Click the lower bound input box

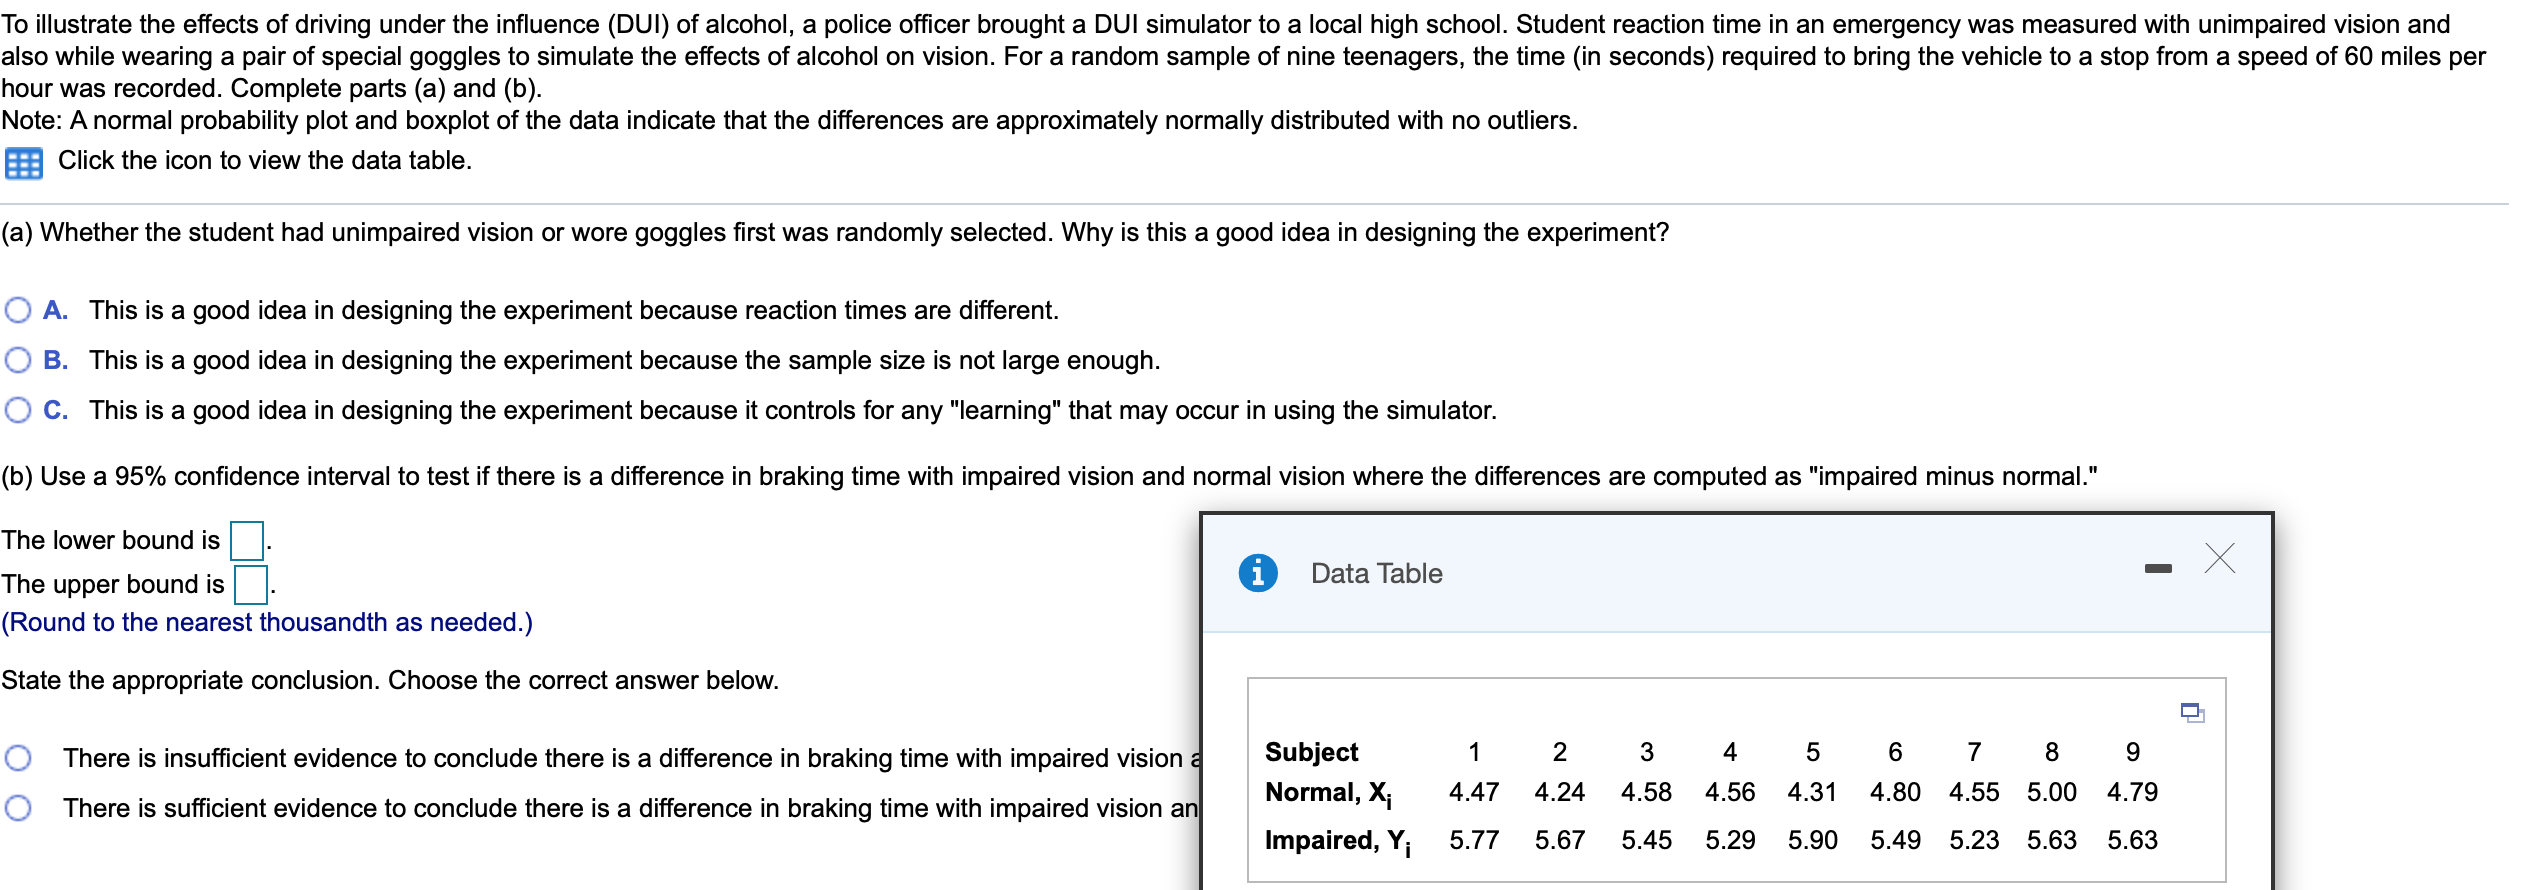[246, 541]
